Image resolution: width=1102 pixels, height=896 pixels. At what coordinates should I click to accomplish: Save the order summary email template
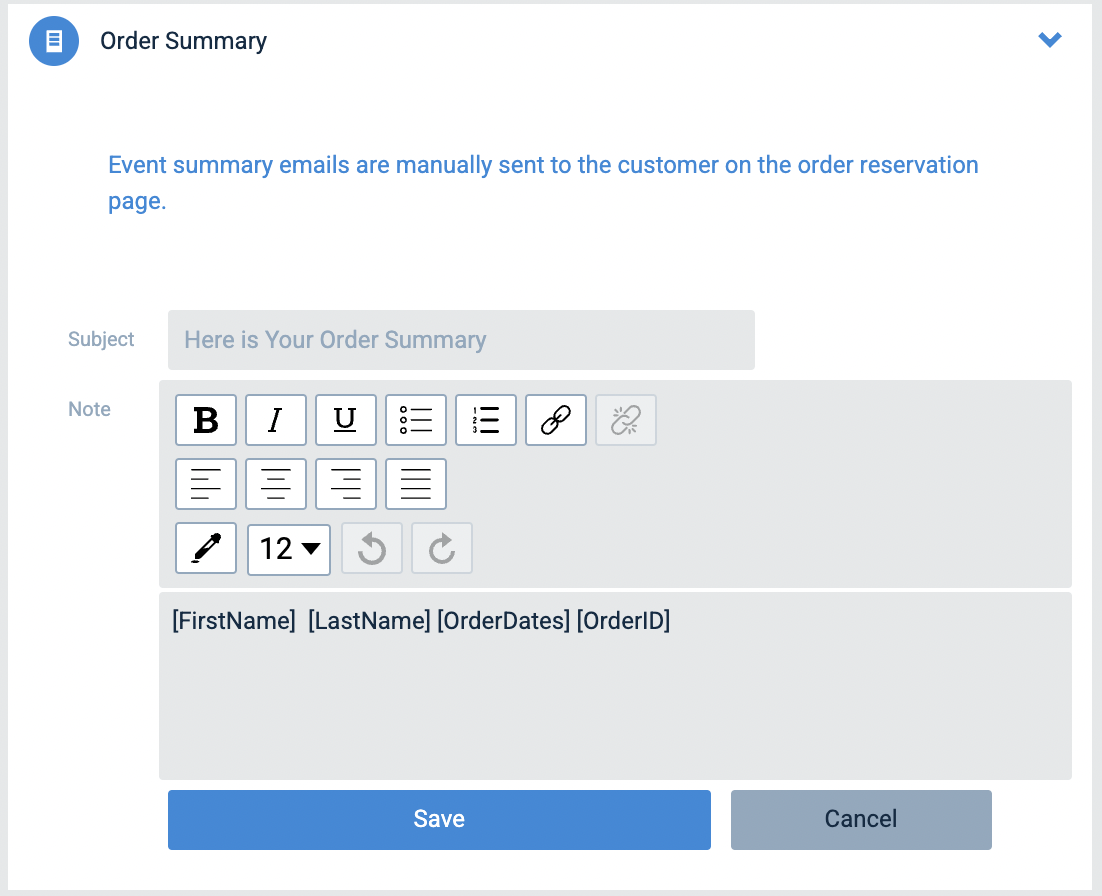coord(439,819)
